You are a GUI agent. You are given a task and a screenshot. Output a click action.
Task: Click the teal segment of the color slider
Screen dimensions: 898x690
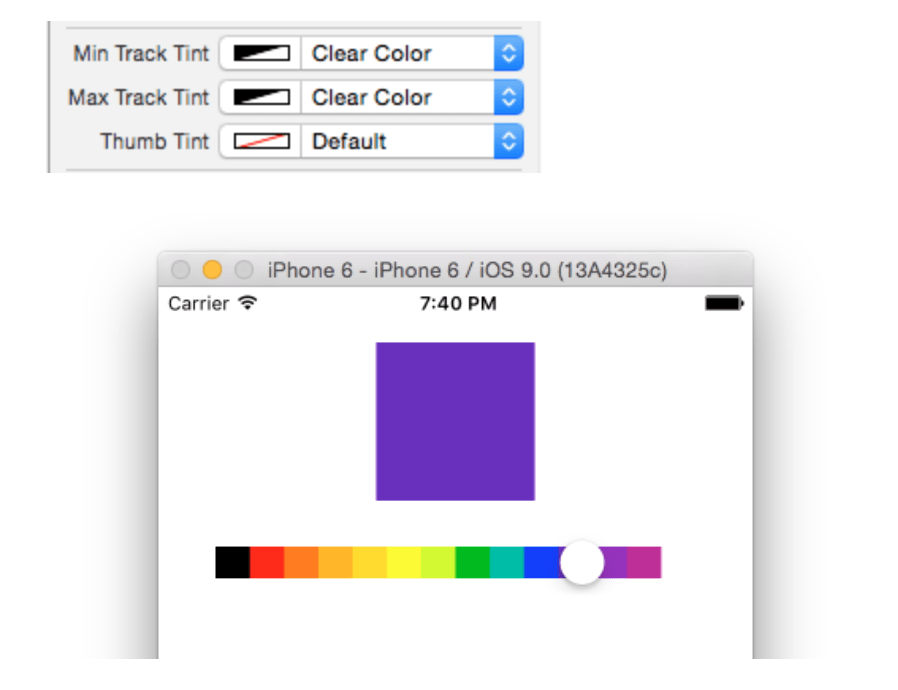tap(507, 562)
